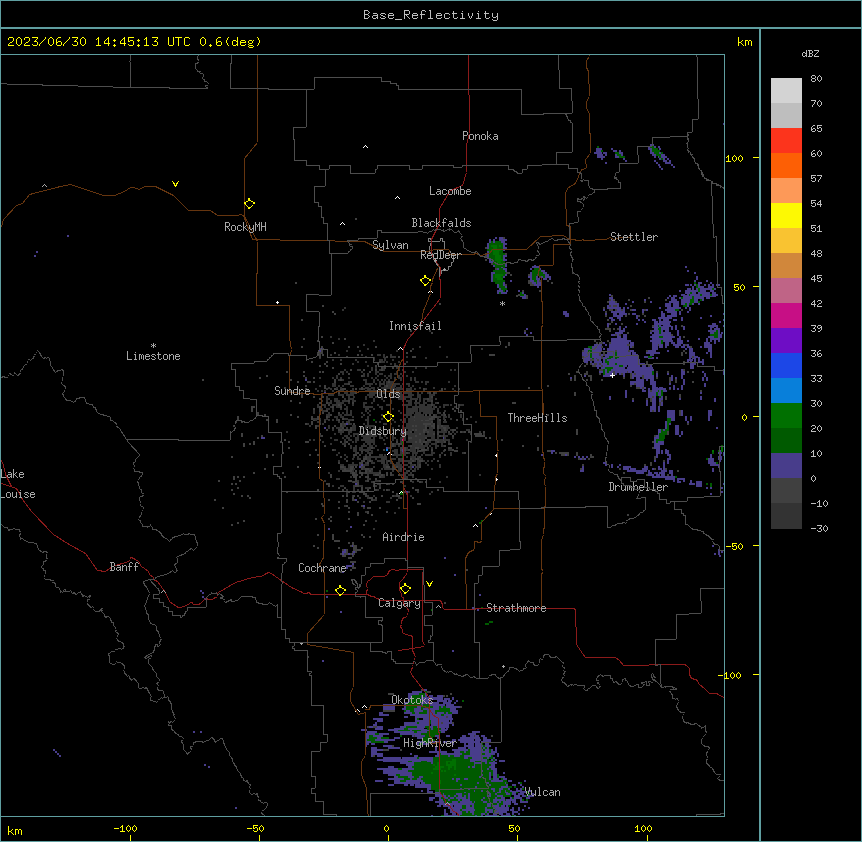Viewport: 862px width, 842px height.
Task: Click the RockyMH label
Action: coord(245,227)
